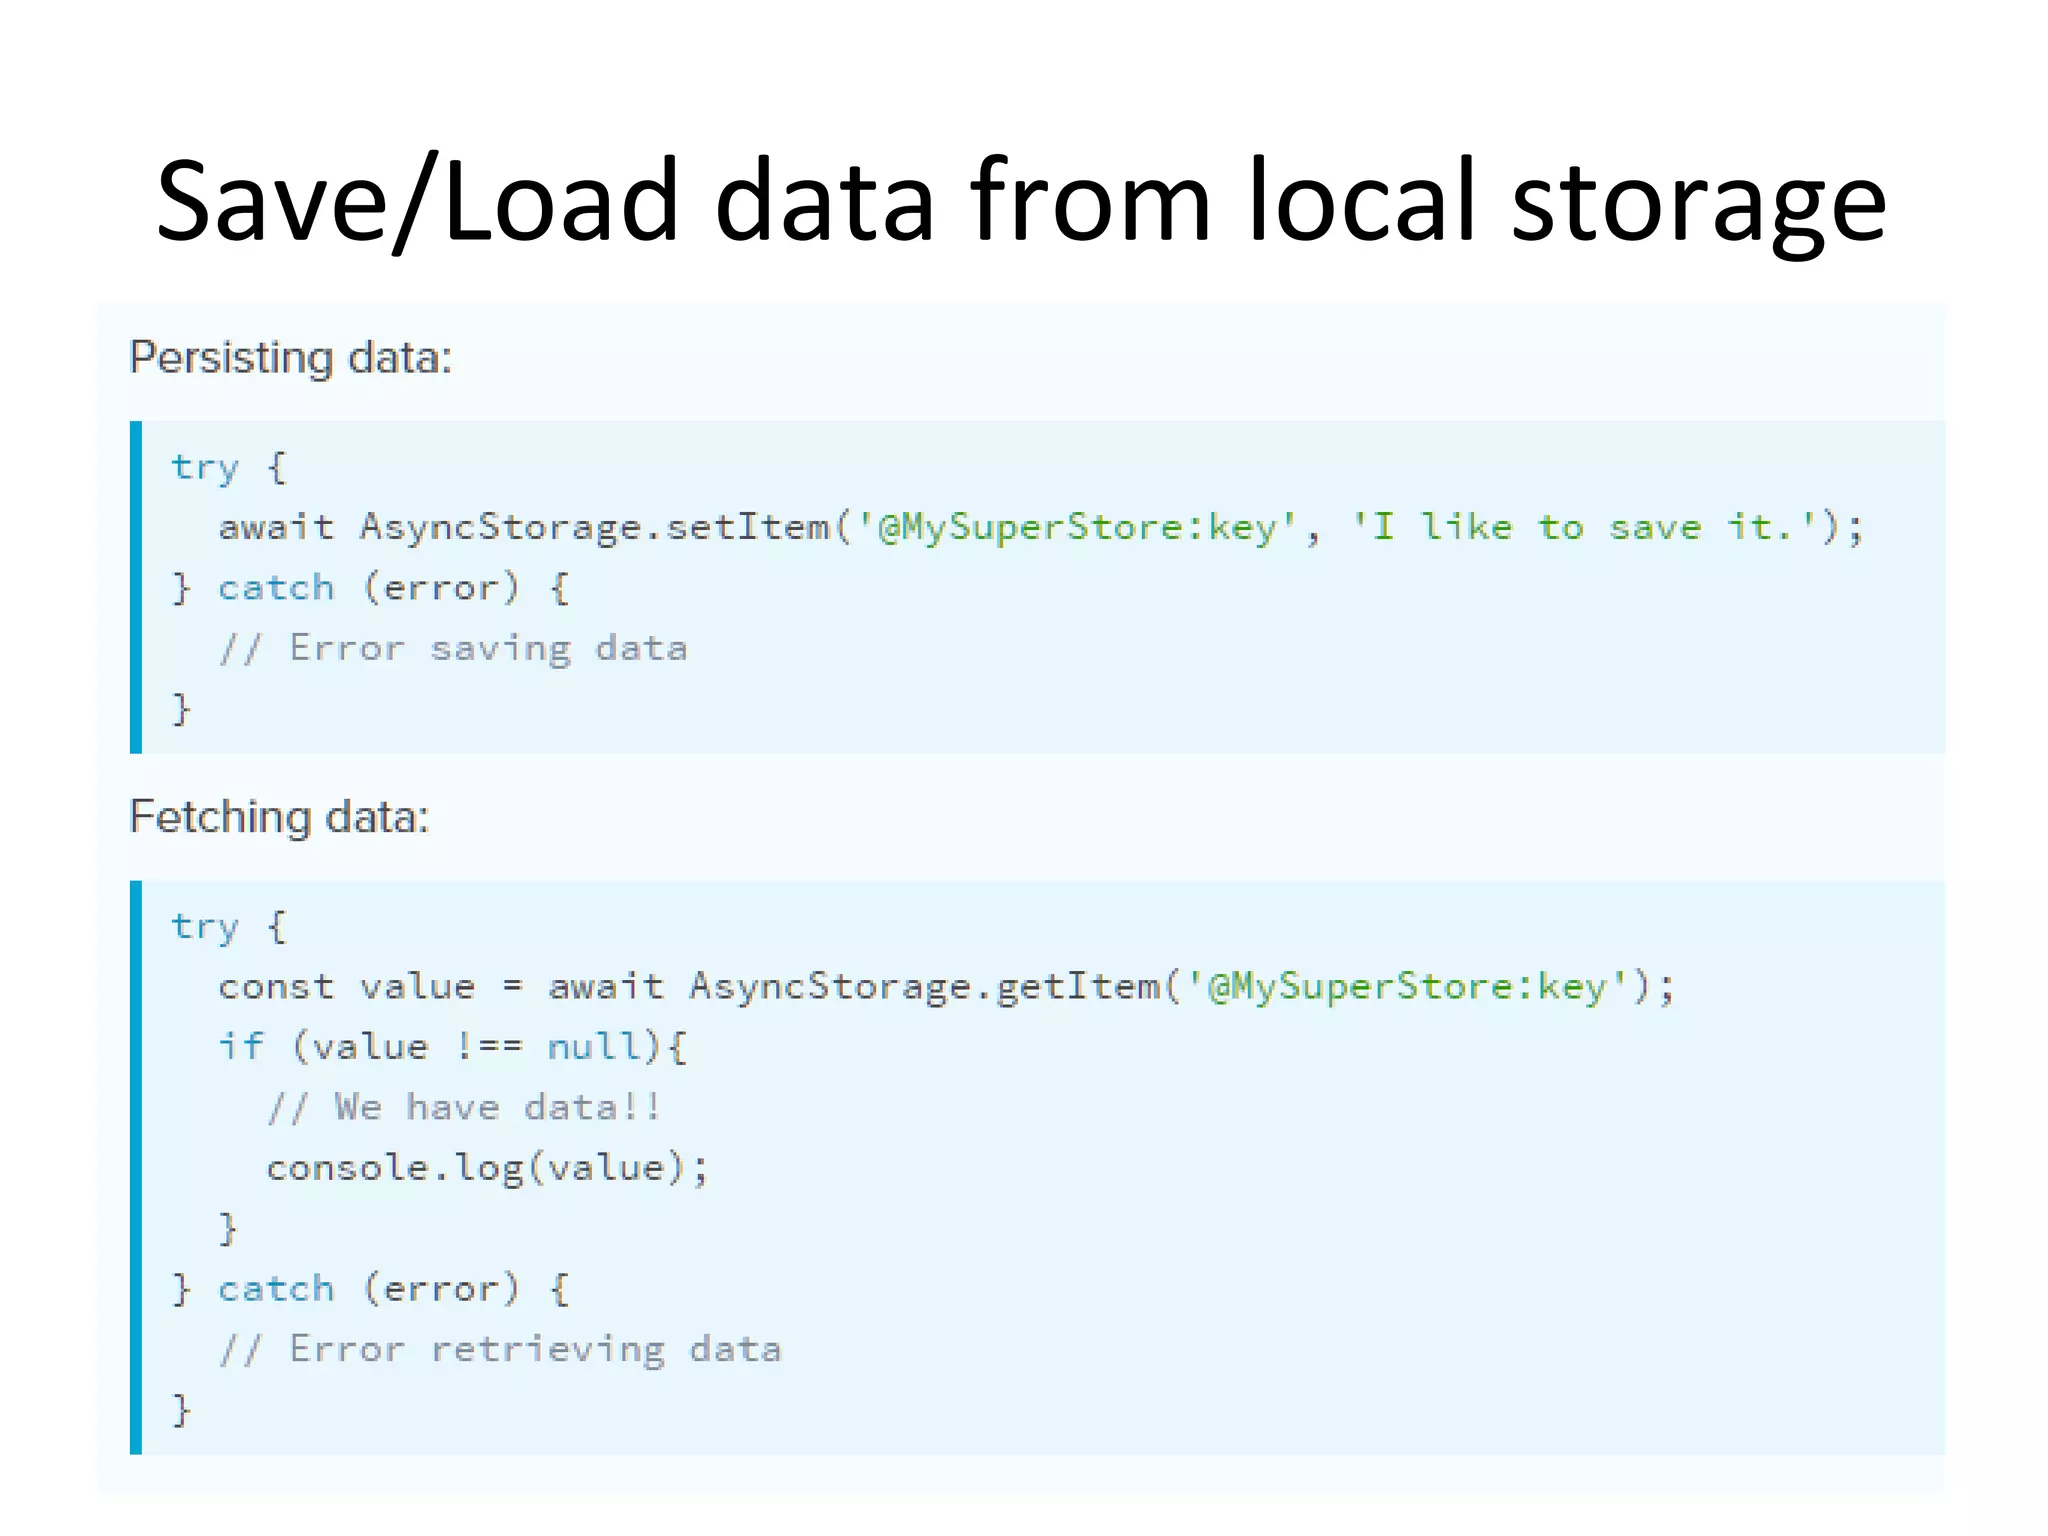This screenshot has height=1536, width=2048.
Task: Click the '// Error retrieving data' comment
Action: (x=501, y=1349)
